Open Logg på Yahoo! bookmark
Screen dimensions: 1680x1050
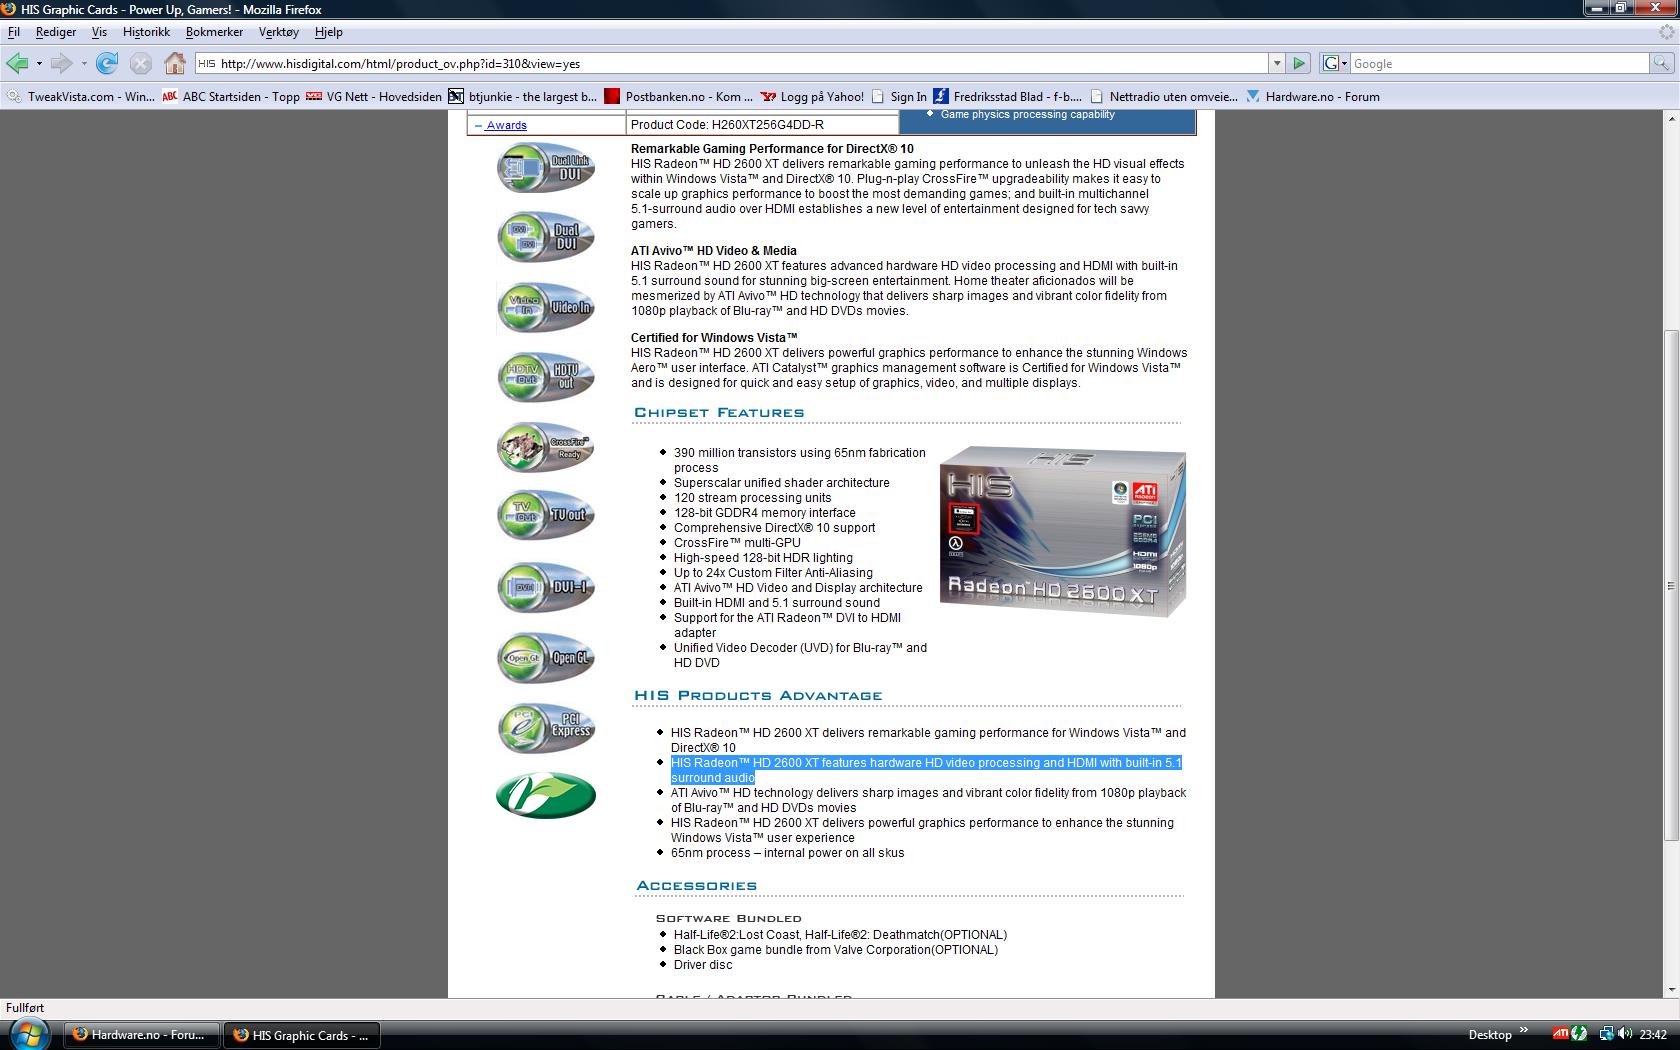click(812, 97)
